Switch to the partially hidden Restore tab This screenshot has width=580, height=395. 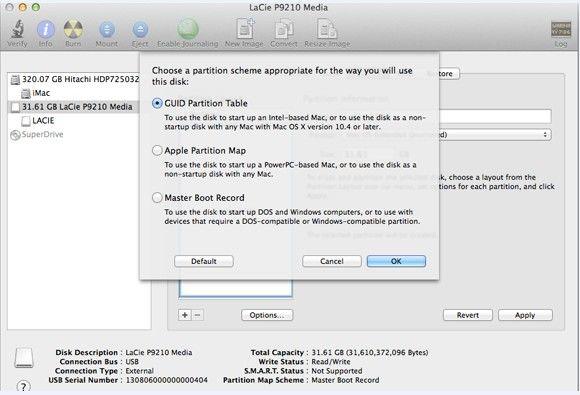click(x=449, y=74)
